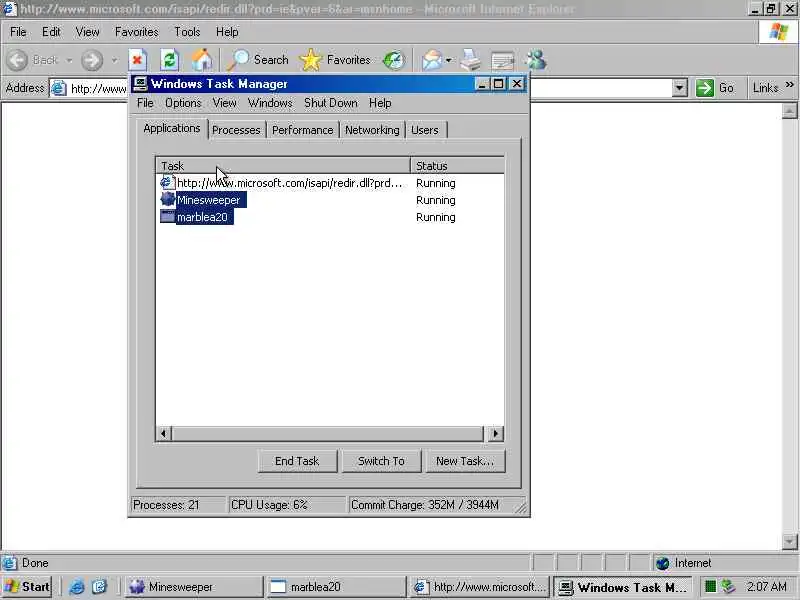
Task: Go to the Home page icon
Action: click(202, 60)
